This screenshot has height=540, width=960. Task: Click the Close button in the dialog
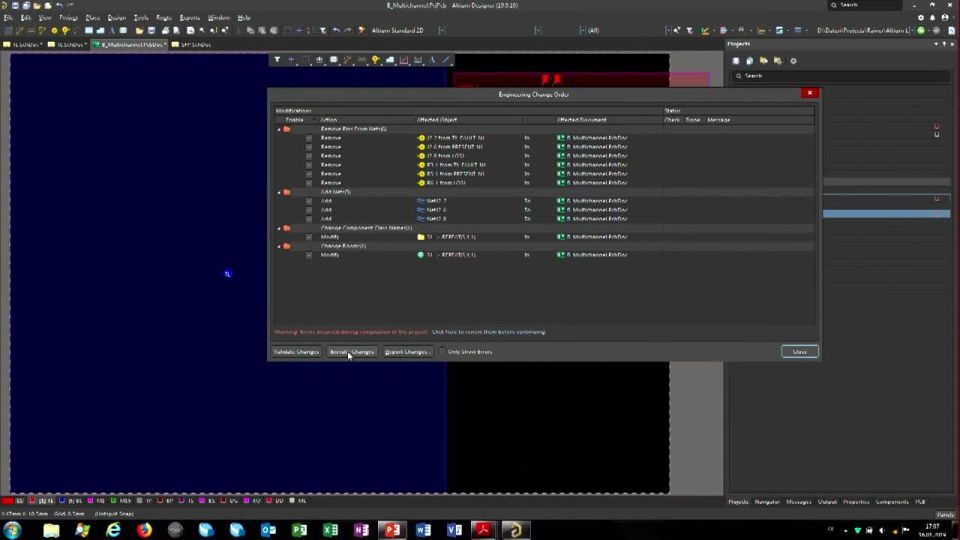(x=800, y=352)
